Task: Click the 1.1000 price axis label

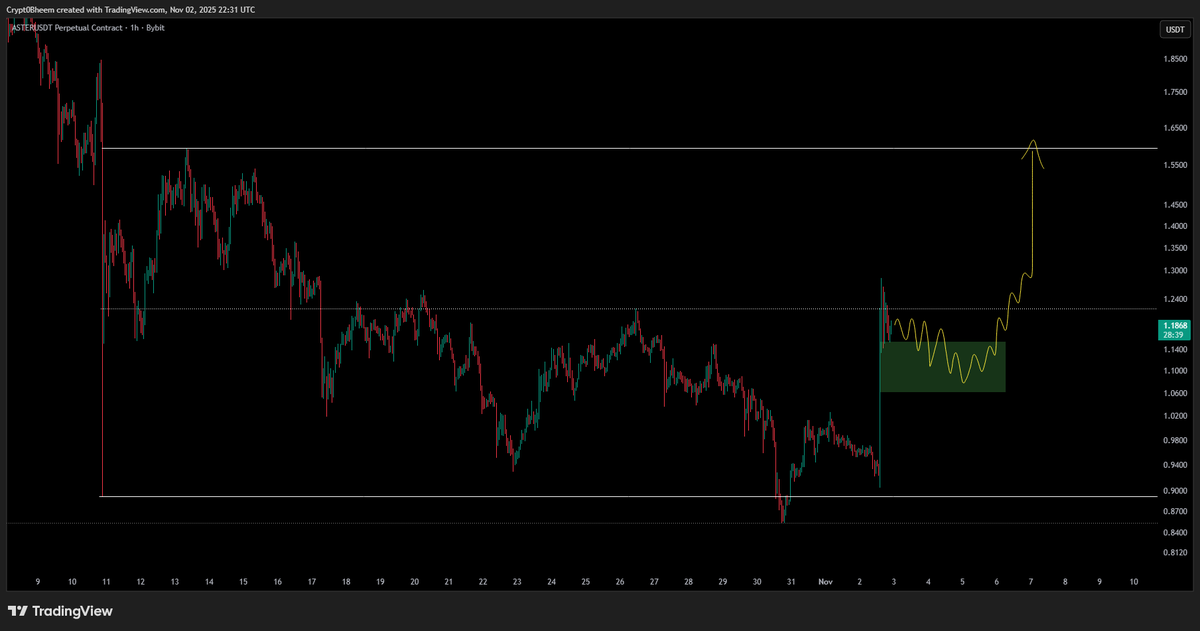Action: 1175,371
